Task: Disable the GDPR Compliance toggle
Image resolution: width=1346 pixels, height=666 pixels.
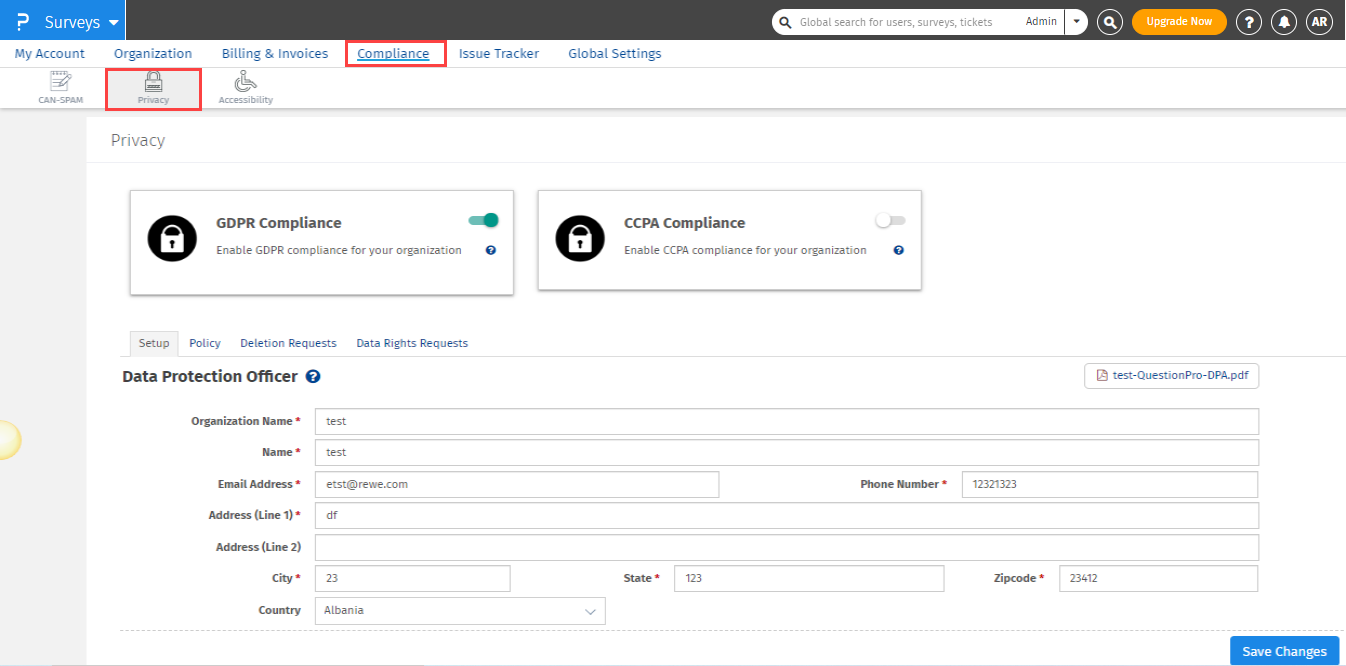Action: [484, 220]
